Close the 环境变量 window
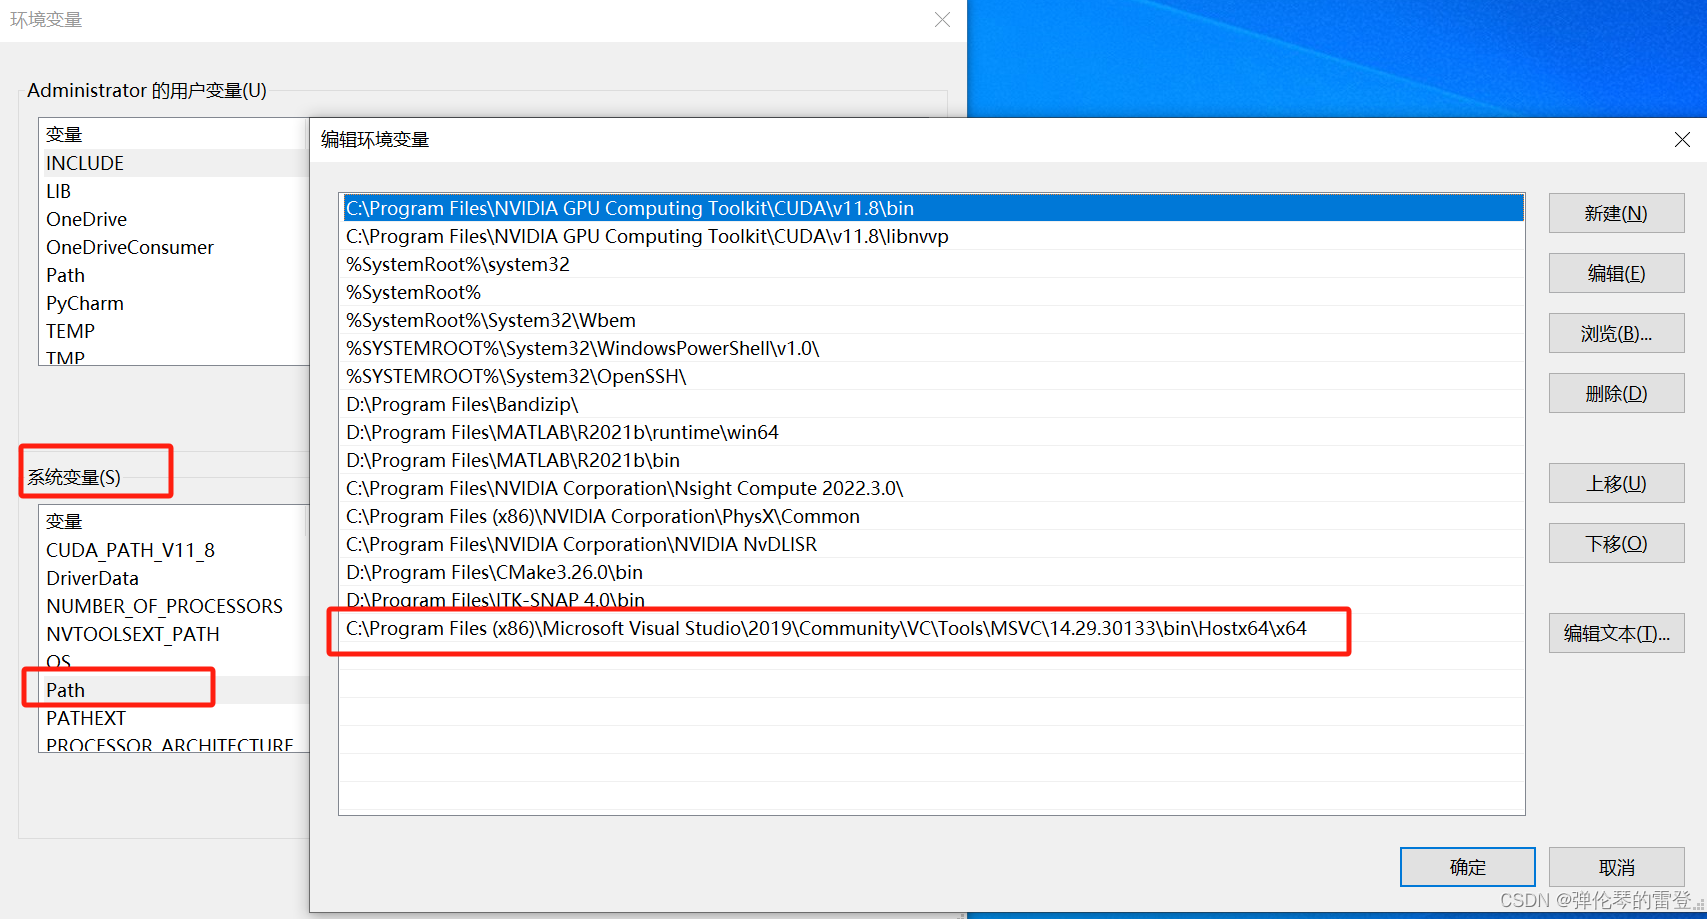 (x=942, y=20)
